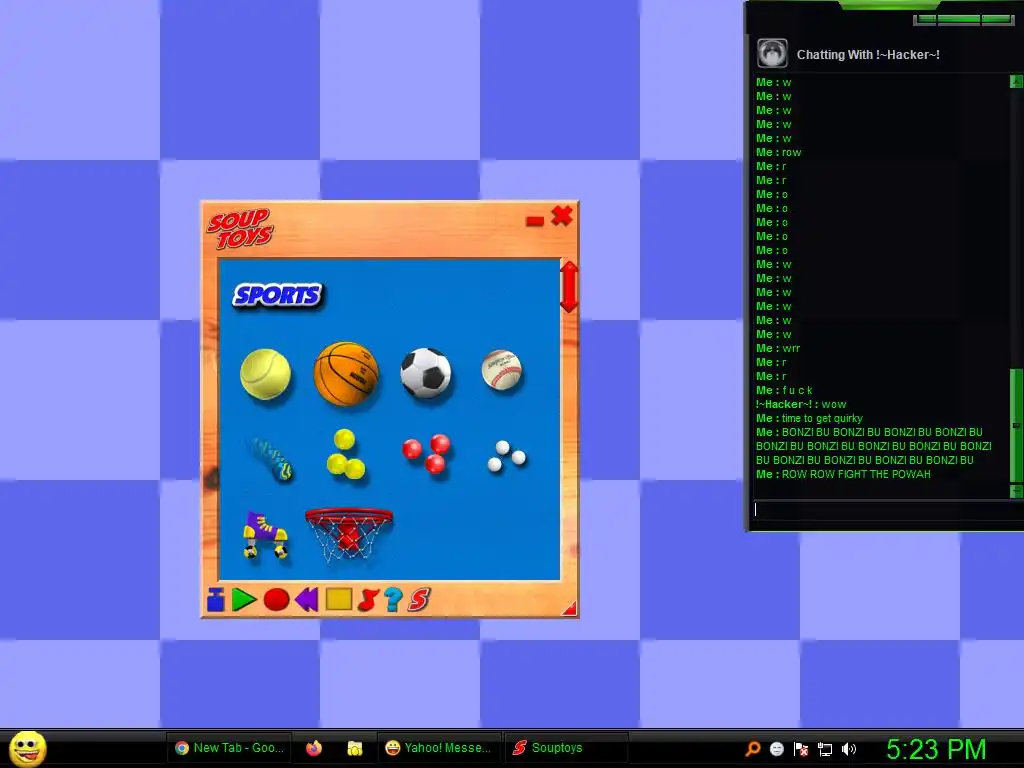Click the red resize corner of Soup Toys
1024x768 pixels.
point(570,608)
